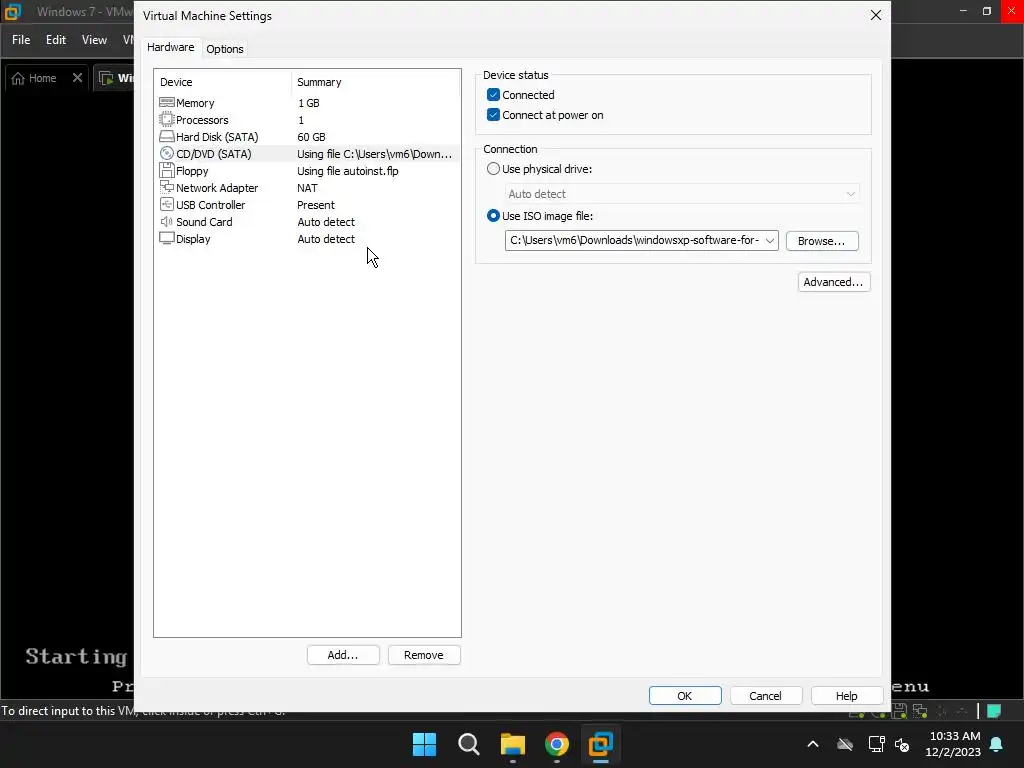Open the Edit menu in VMware window

(x=56, y=40)
